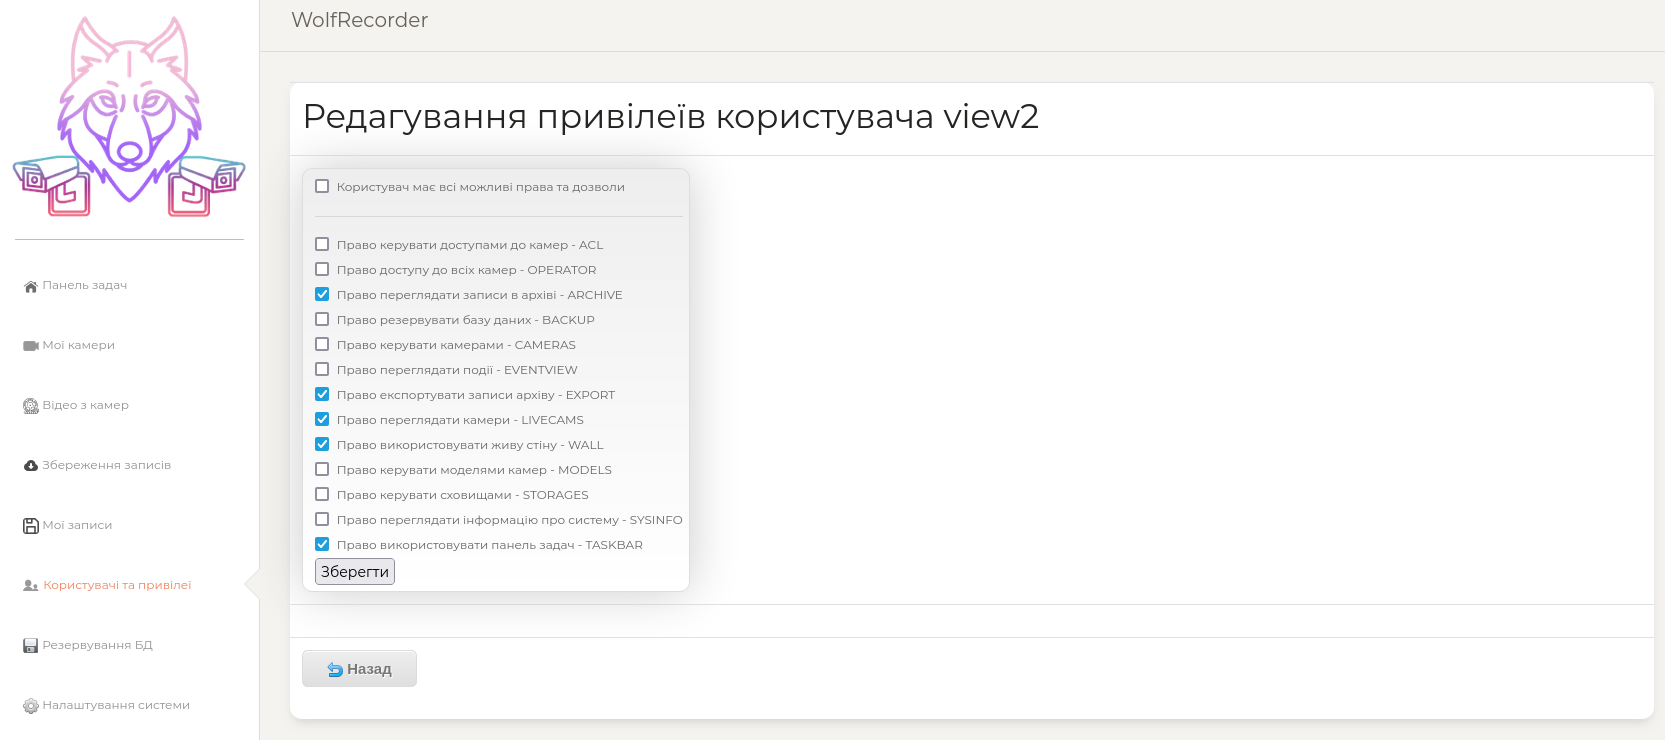Click the home icon beside Панель задач

30,286
